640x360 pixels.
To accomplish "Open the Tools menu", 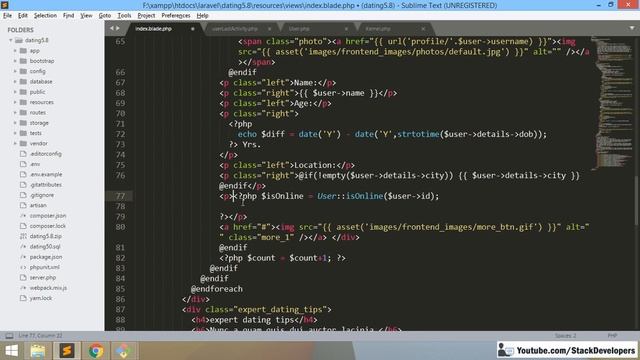I will (124, 16).
